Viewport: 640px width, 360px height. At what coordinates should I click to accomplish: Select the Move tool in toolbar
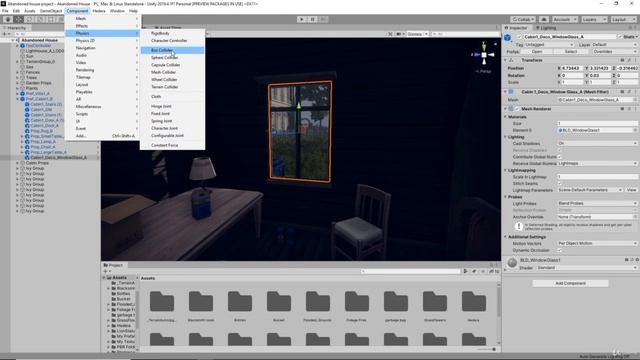[x=19, y=19]
